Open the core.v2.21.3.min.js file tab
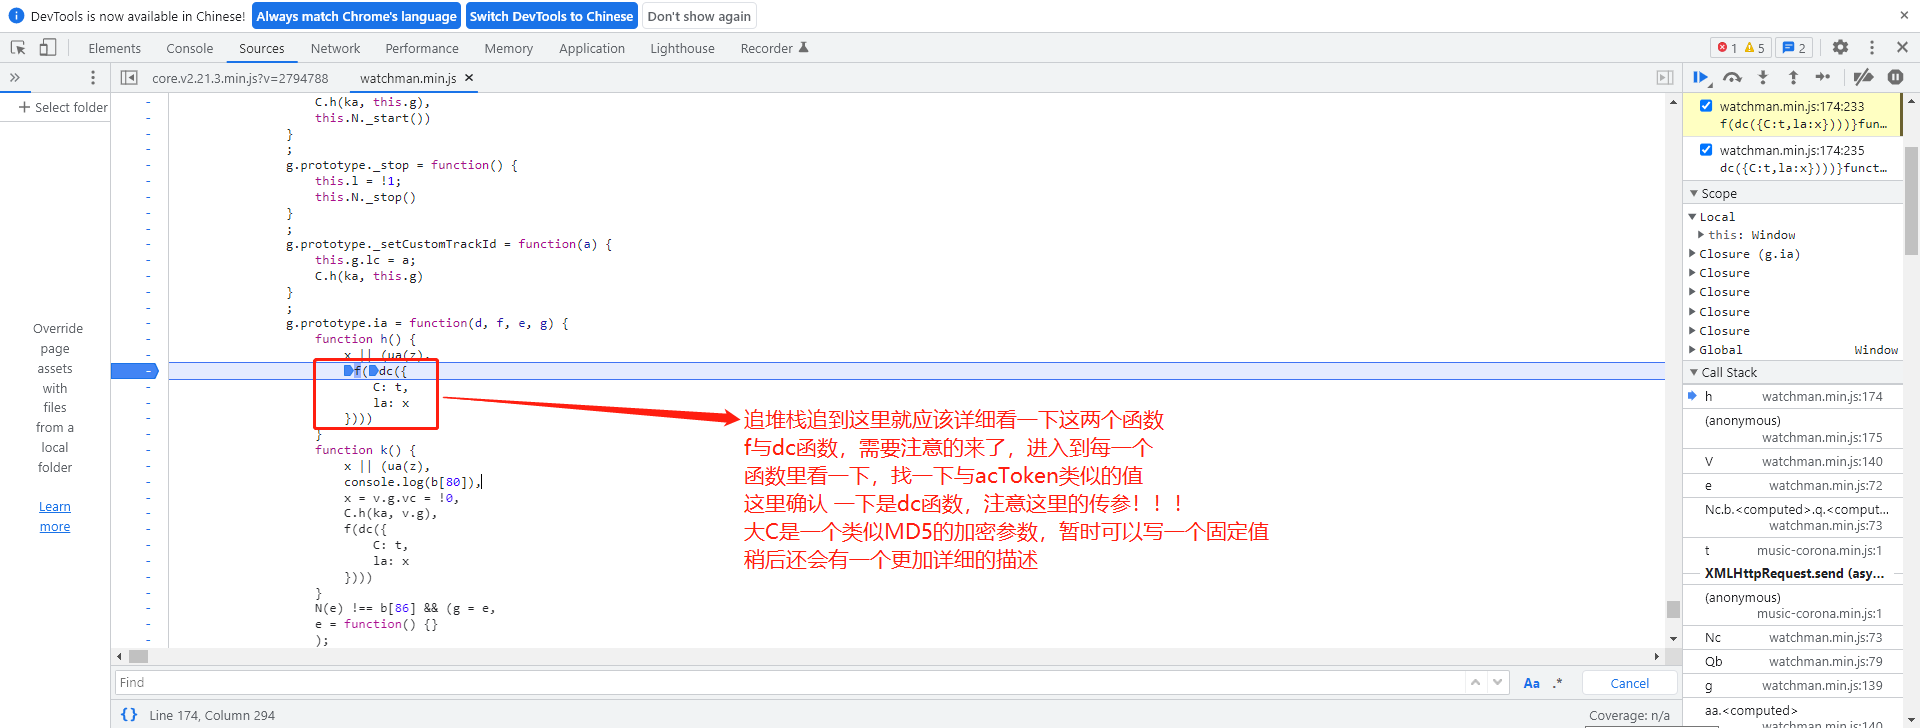The width and height of the screenshot is (1920, 728). pos(240,78)
